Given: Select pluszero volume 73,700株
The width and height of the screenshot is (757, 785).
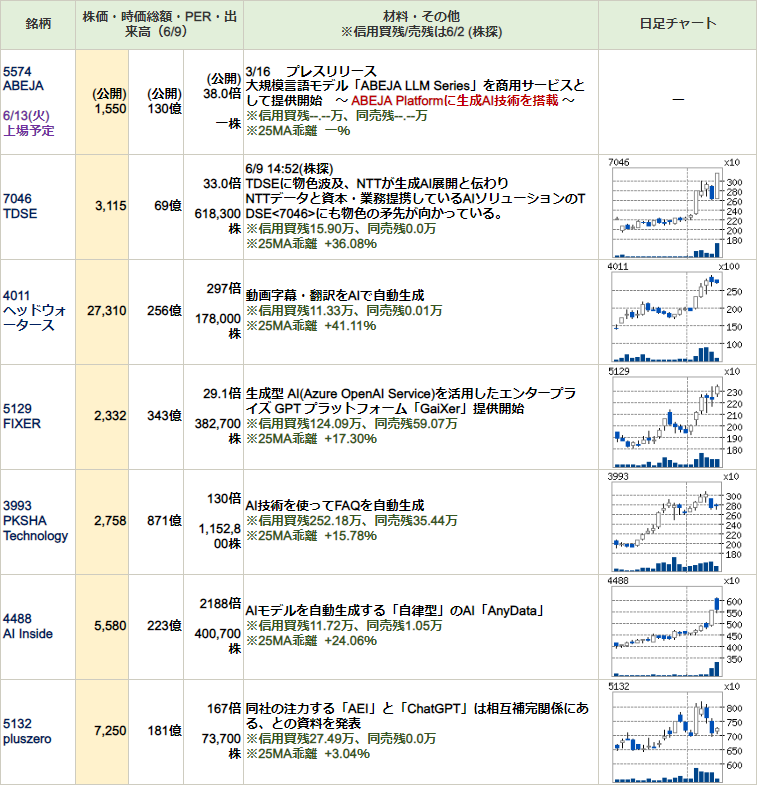Looking at the screenshot, I should 221,746.
